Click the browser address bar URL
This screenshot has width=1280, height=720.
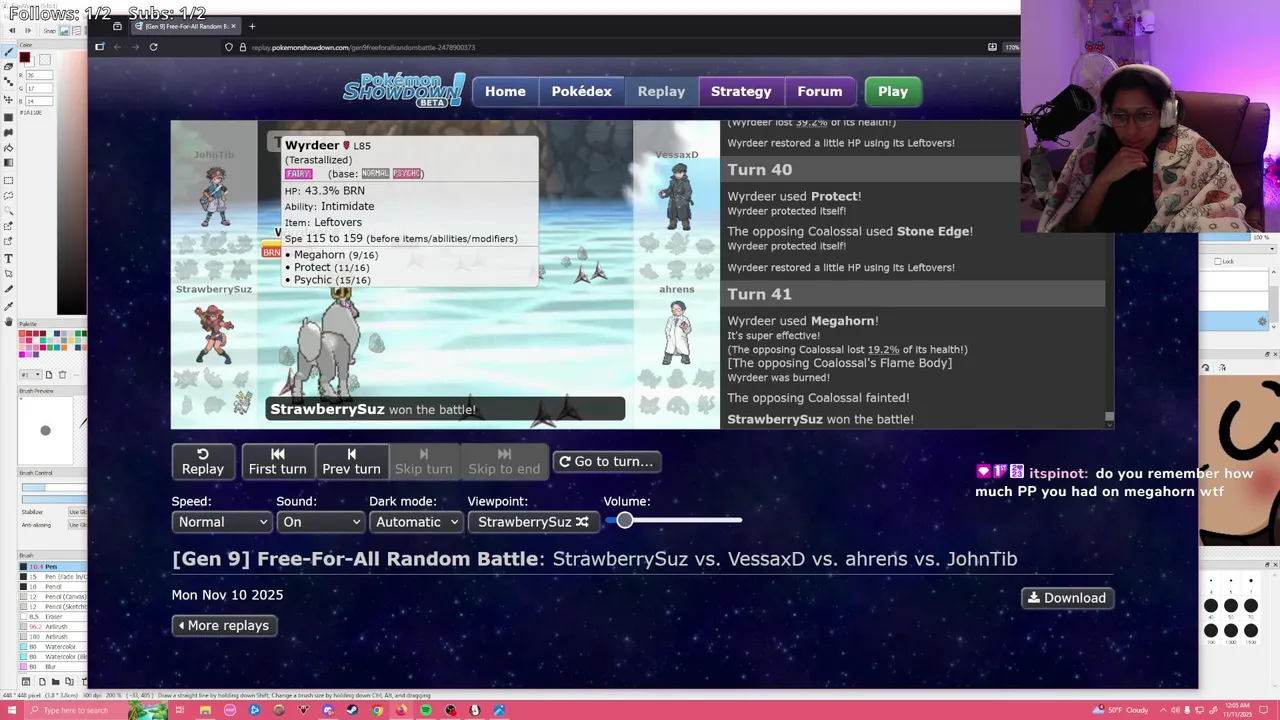(363, 47)
